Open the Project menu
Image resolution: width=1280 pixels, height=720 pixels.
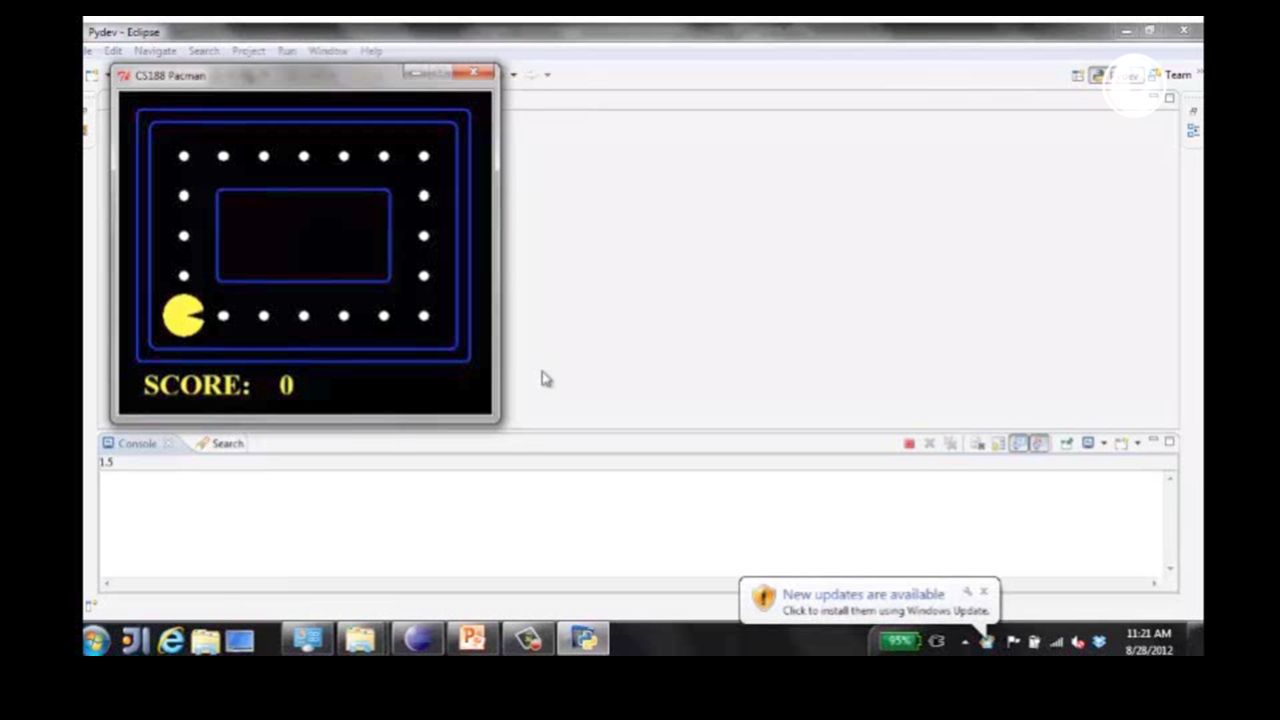249,51
